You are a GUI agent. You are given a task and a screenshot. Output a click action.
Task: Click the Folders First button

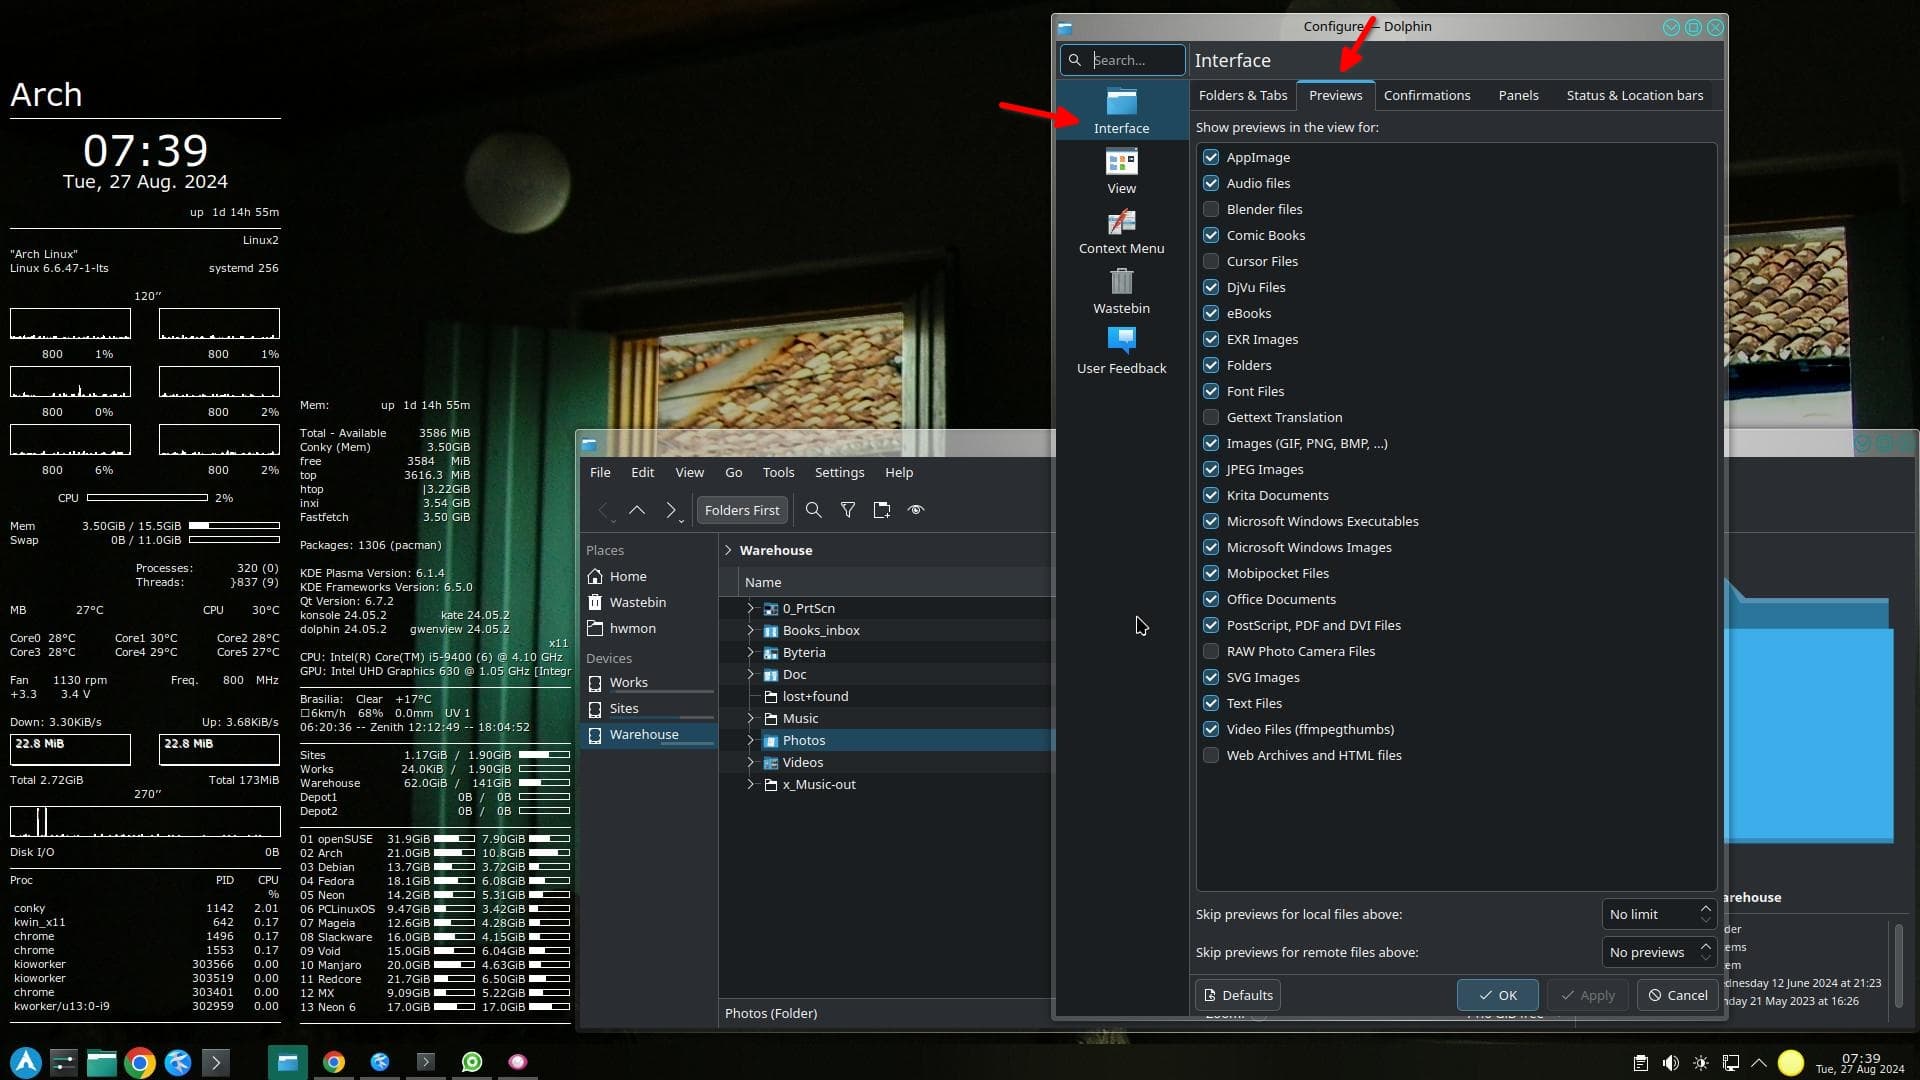coord(741,510)
